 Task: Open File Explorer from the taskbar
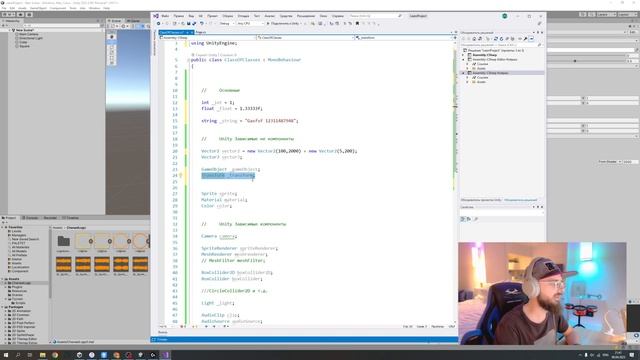pos(42,355)
